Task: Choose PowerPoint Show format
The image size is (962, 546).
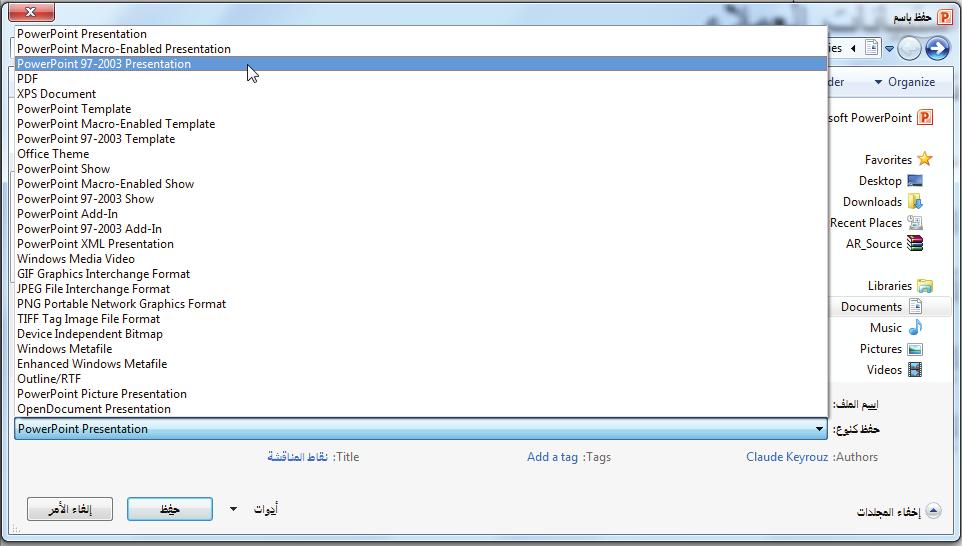Action: click(x=421, y=169)
